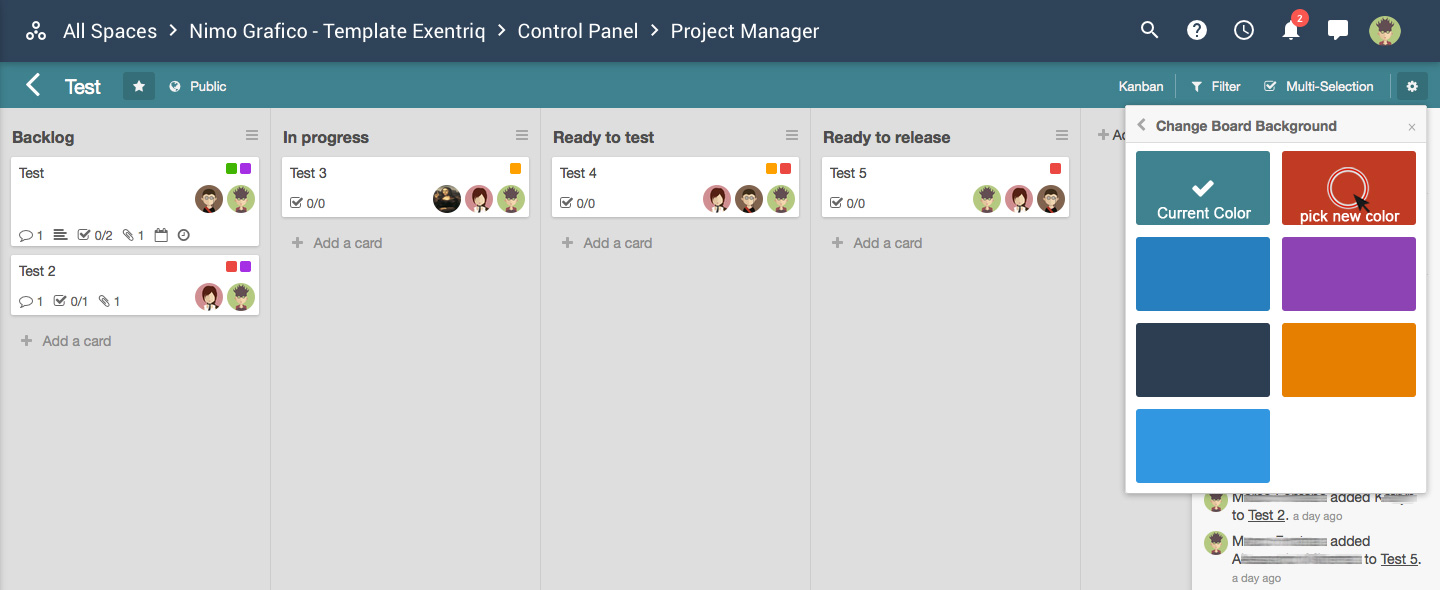Click the 0/0 checklist on Test 3 card

click(307, 203)
